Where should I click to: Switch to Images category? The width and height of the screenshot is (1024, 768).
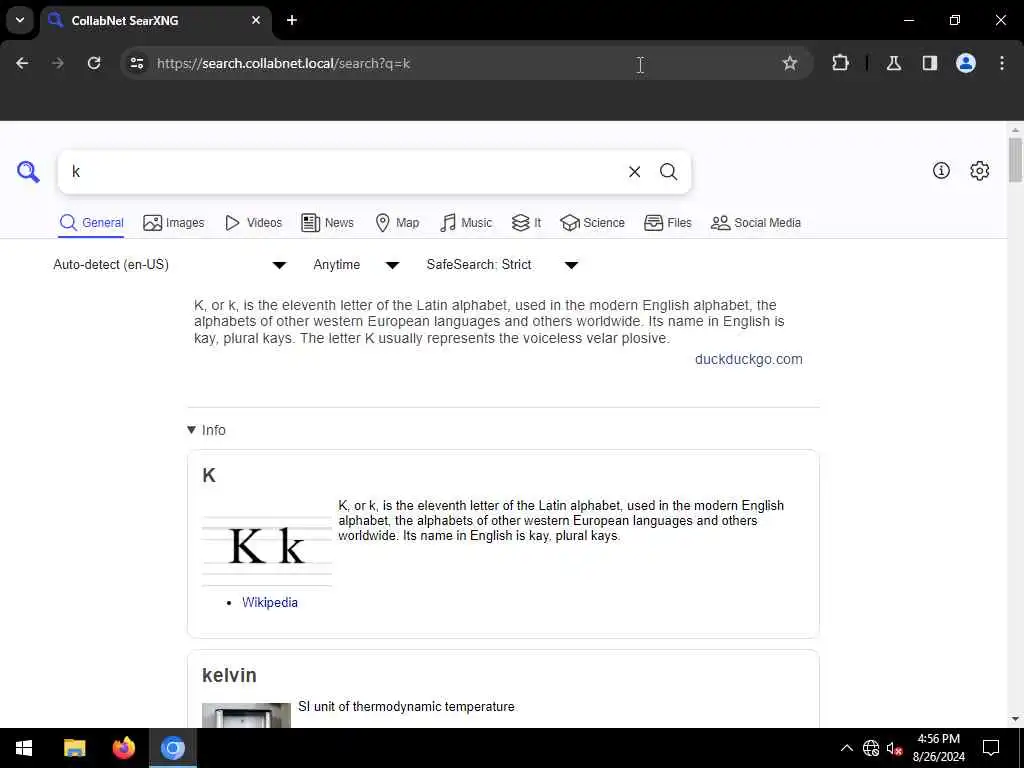tap(174, 223)
